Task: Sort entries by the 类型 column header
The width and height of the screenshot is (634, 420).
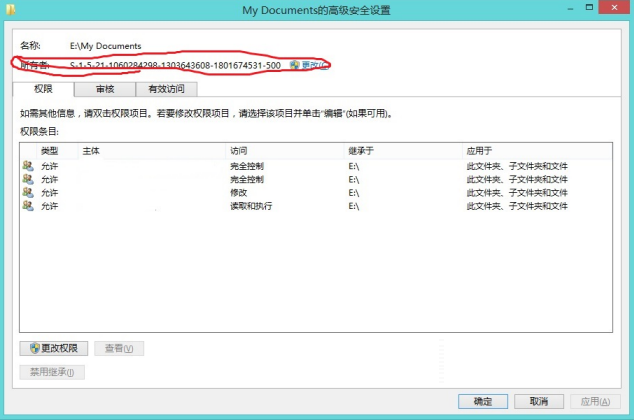Action: [x=48, y=150]
